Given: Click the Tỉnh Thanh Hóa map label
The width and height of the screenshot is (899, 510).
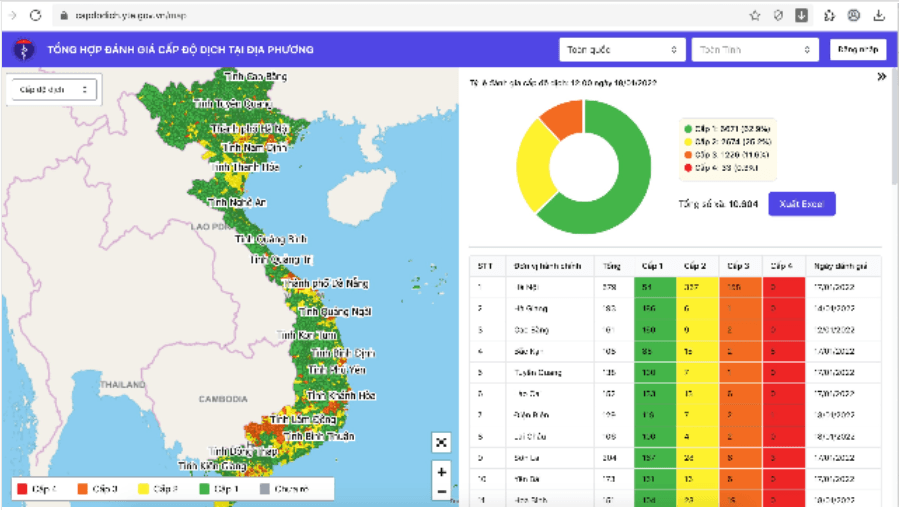Looking at the screenshot, I should [x=245, y=167].
